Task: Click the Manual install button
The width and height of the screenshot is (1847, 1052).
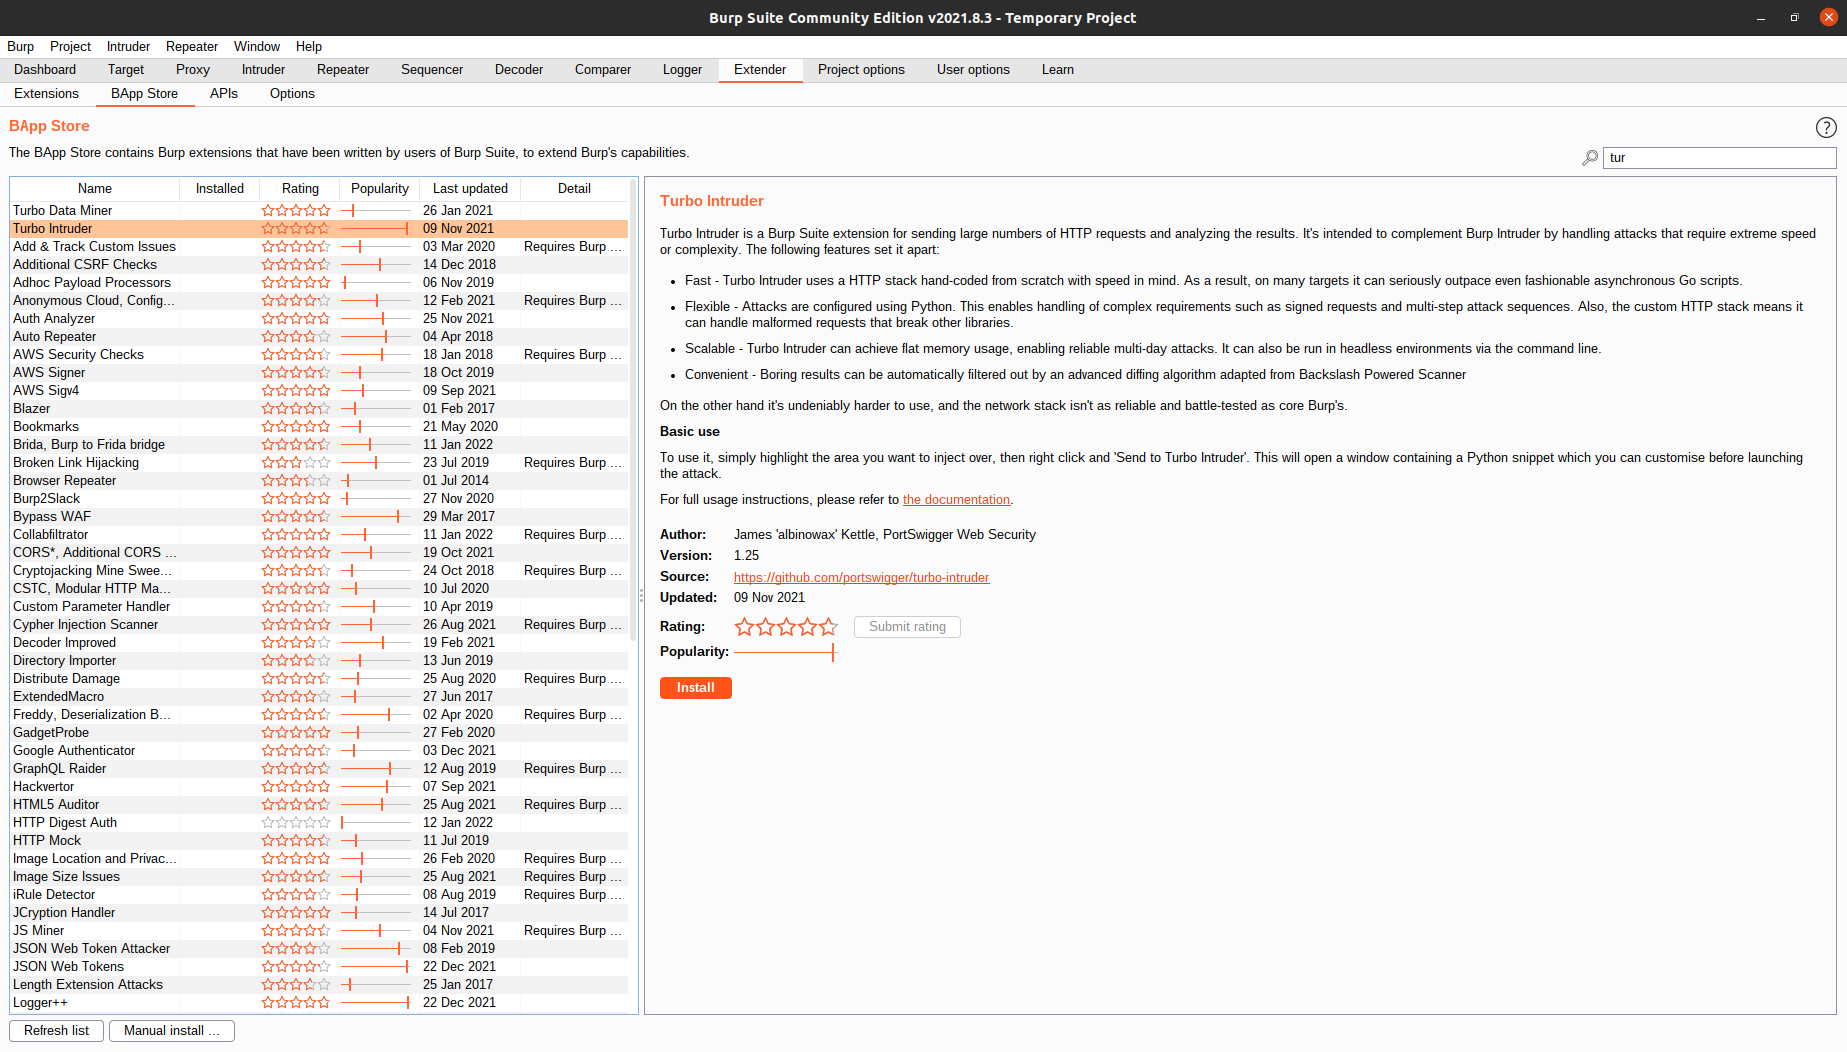Action: point(172,1031)
